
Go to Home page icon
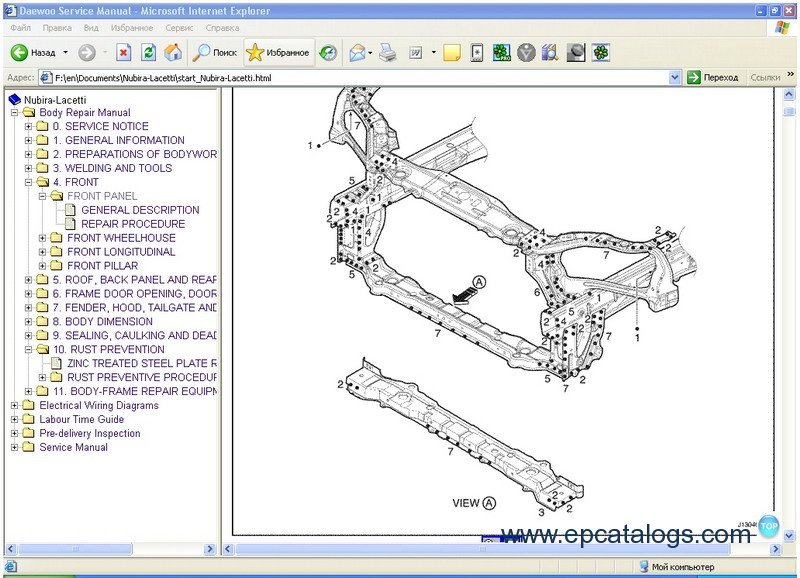point(173,53)
